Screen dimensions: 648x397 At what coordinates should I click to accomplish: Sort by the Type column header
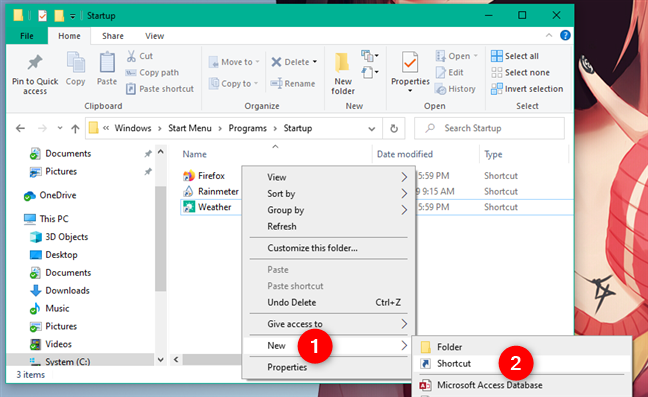(493, 154)
